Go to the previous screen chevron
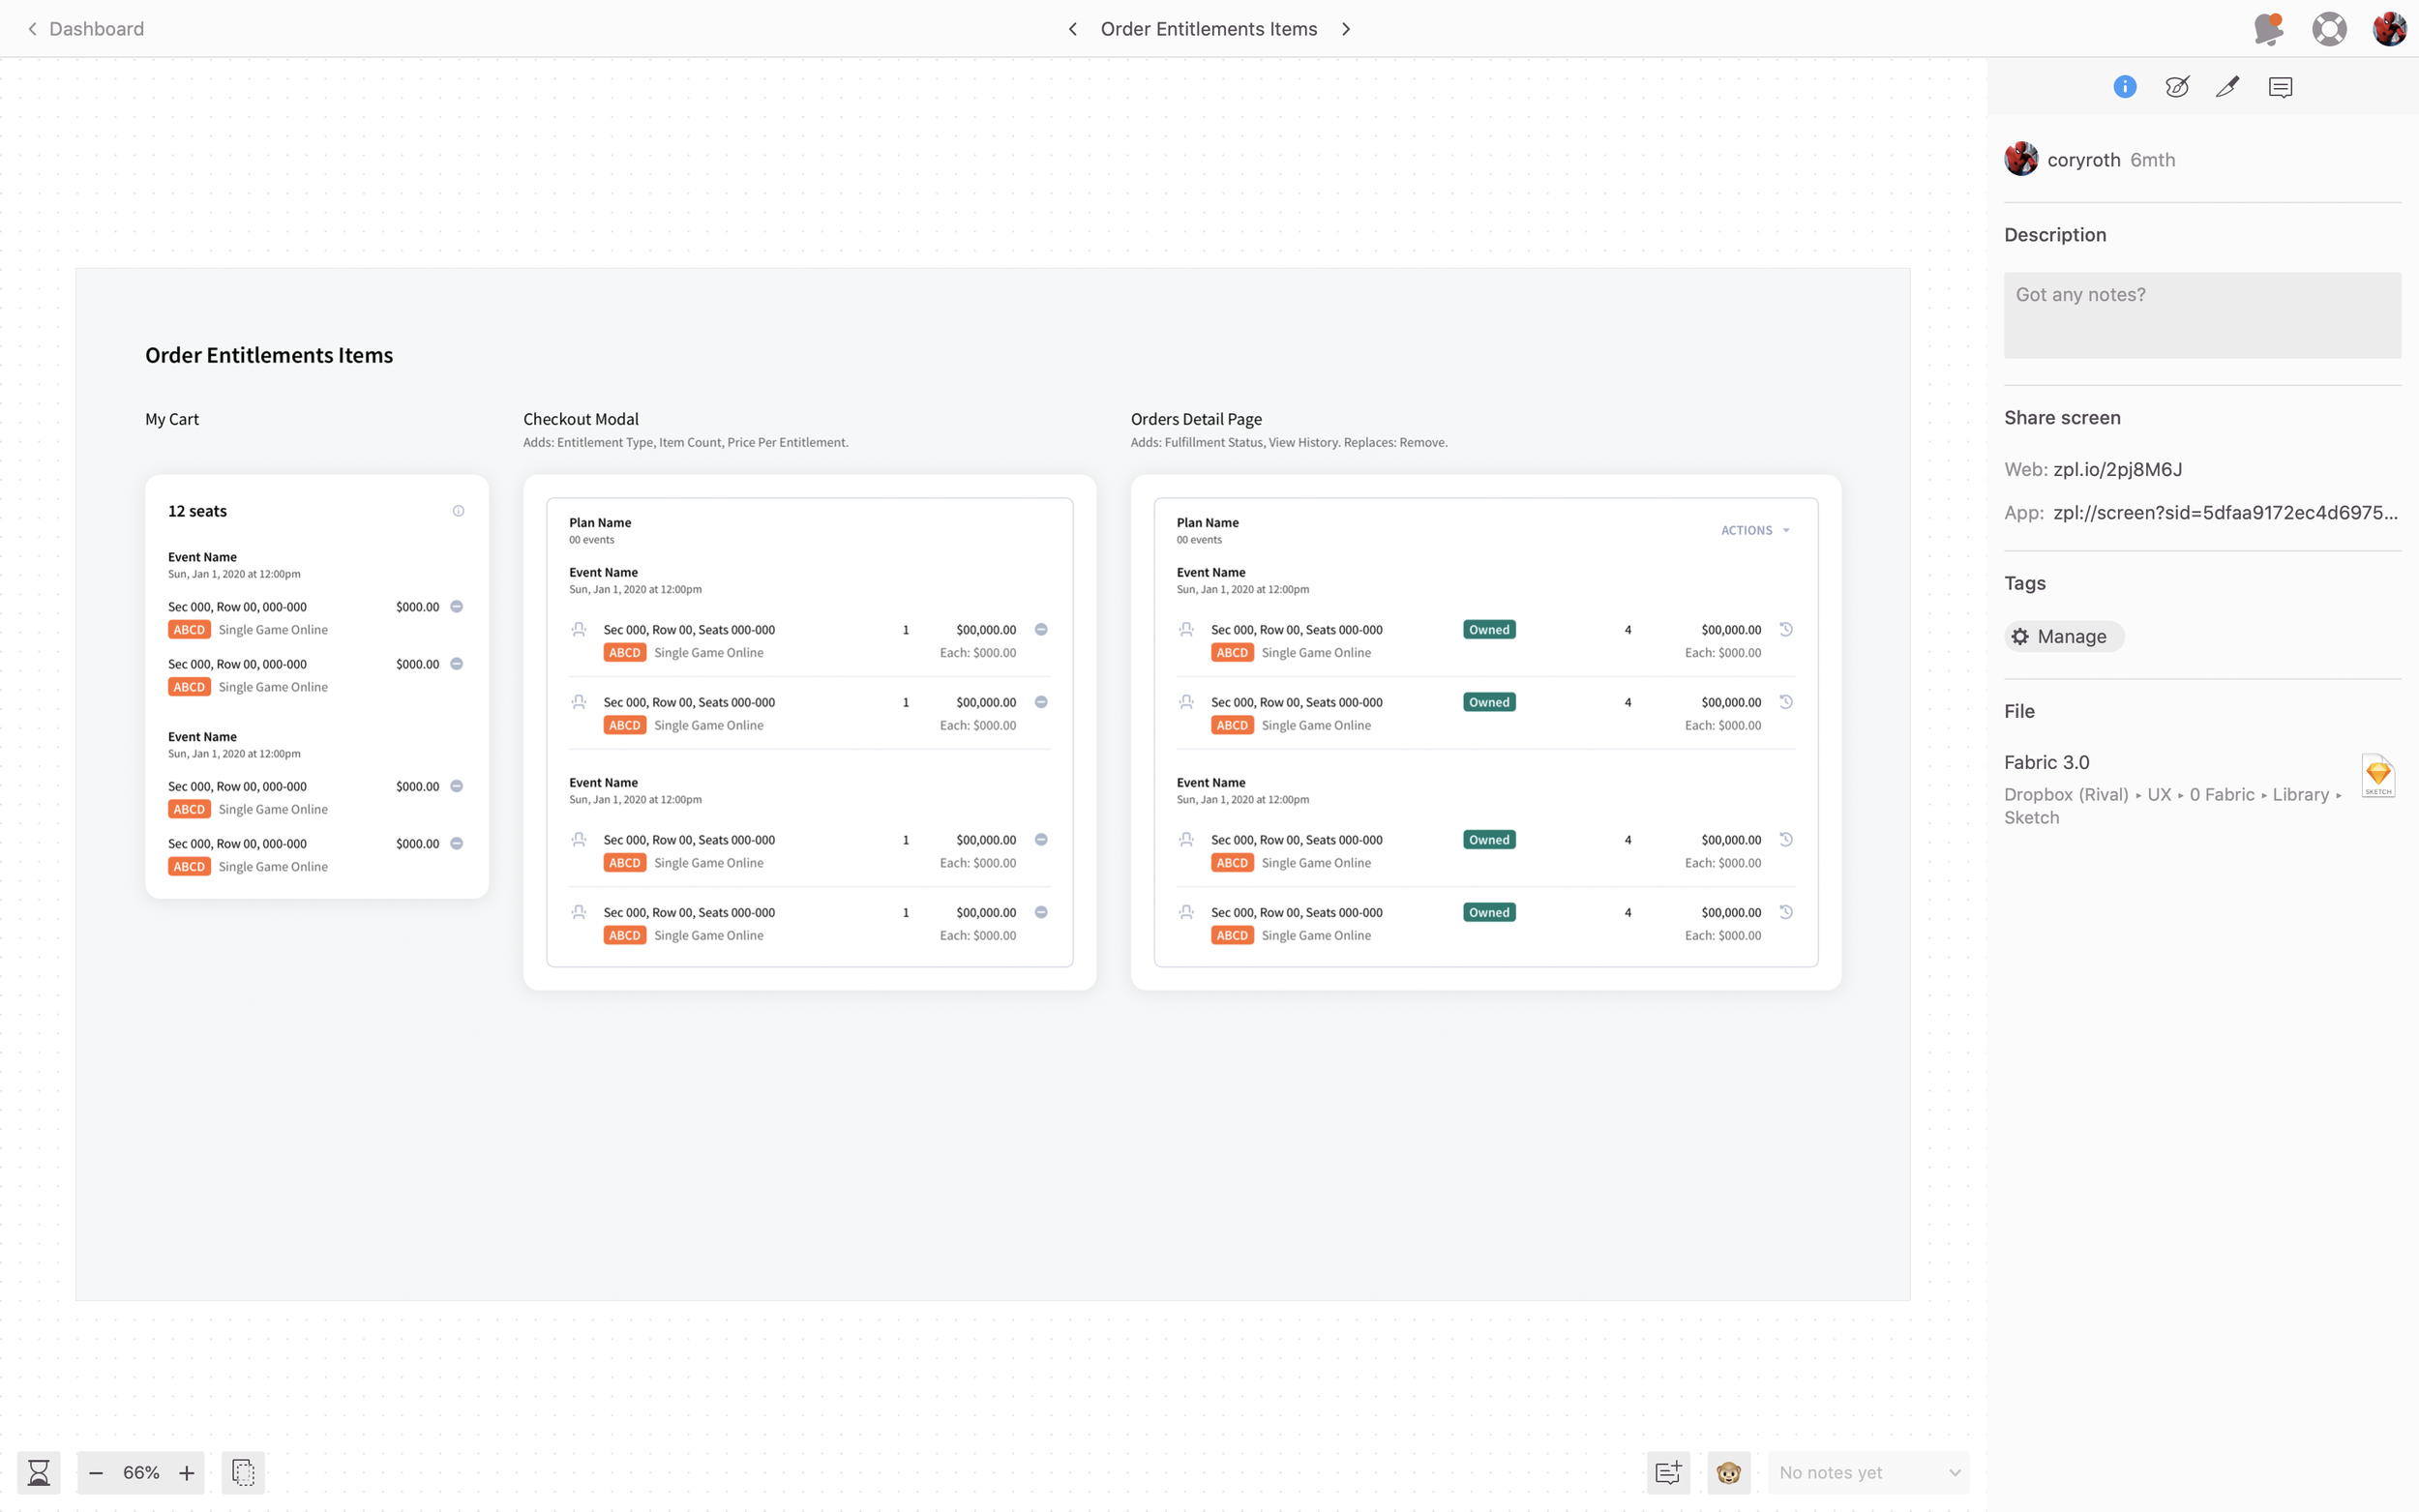The height and width of the screenshot is (1512, 2419). [1072, 29]
